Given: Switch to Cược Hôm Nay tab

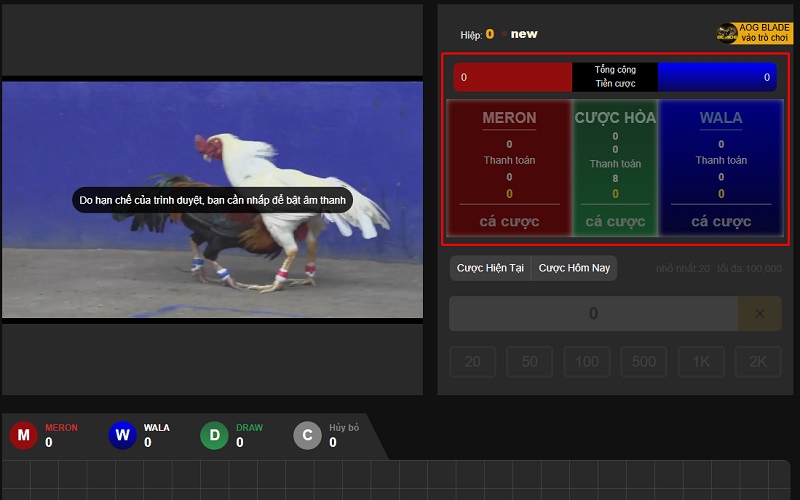Looking at the screenshot, I should (574, 268).
